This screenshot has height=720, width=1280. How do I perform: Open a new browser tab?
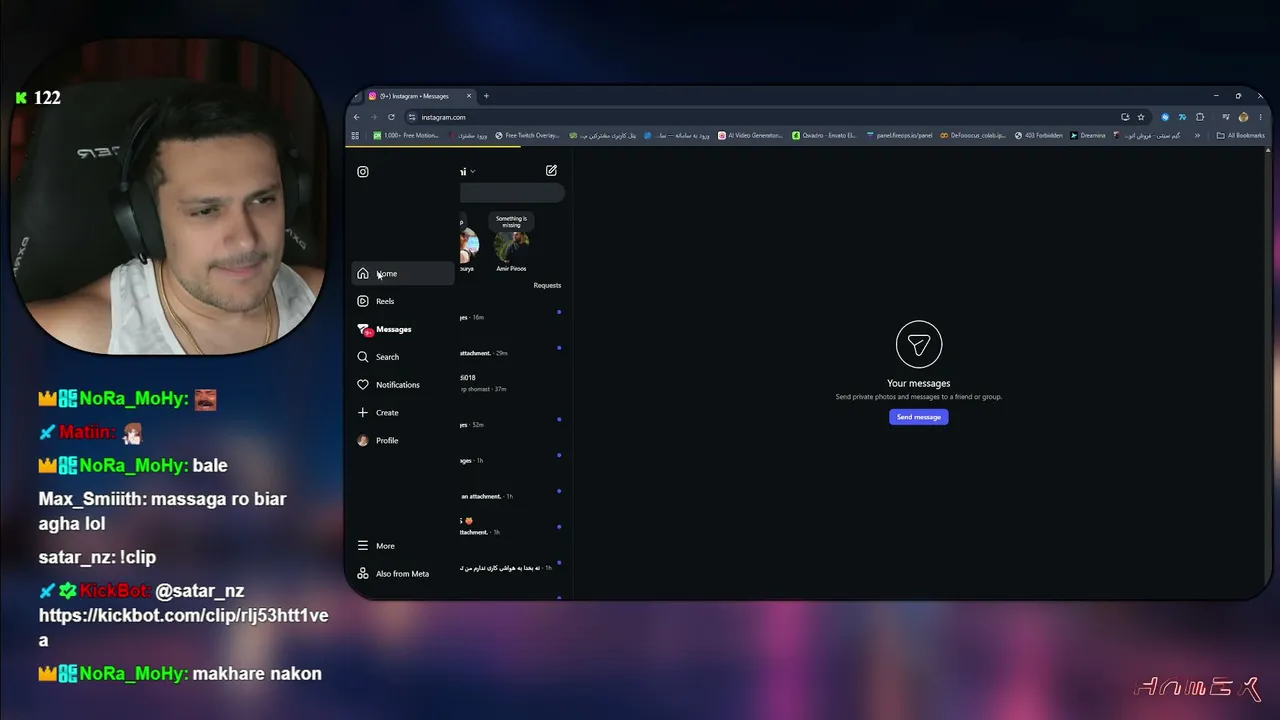click(486, 96)
